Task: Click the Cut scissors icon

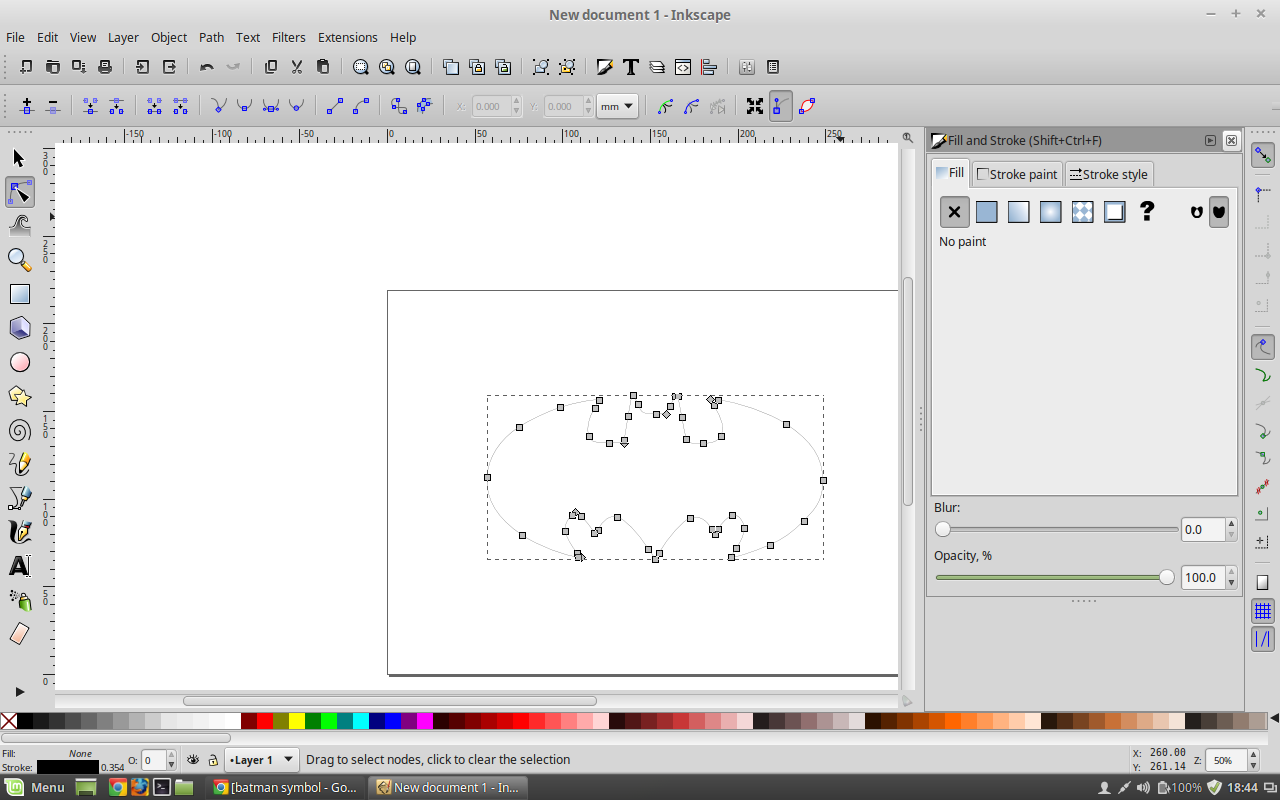Action: 297,67
